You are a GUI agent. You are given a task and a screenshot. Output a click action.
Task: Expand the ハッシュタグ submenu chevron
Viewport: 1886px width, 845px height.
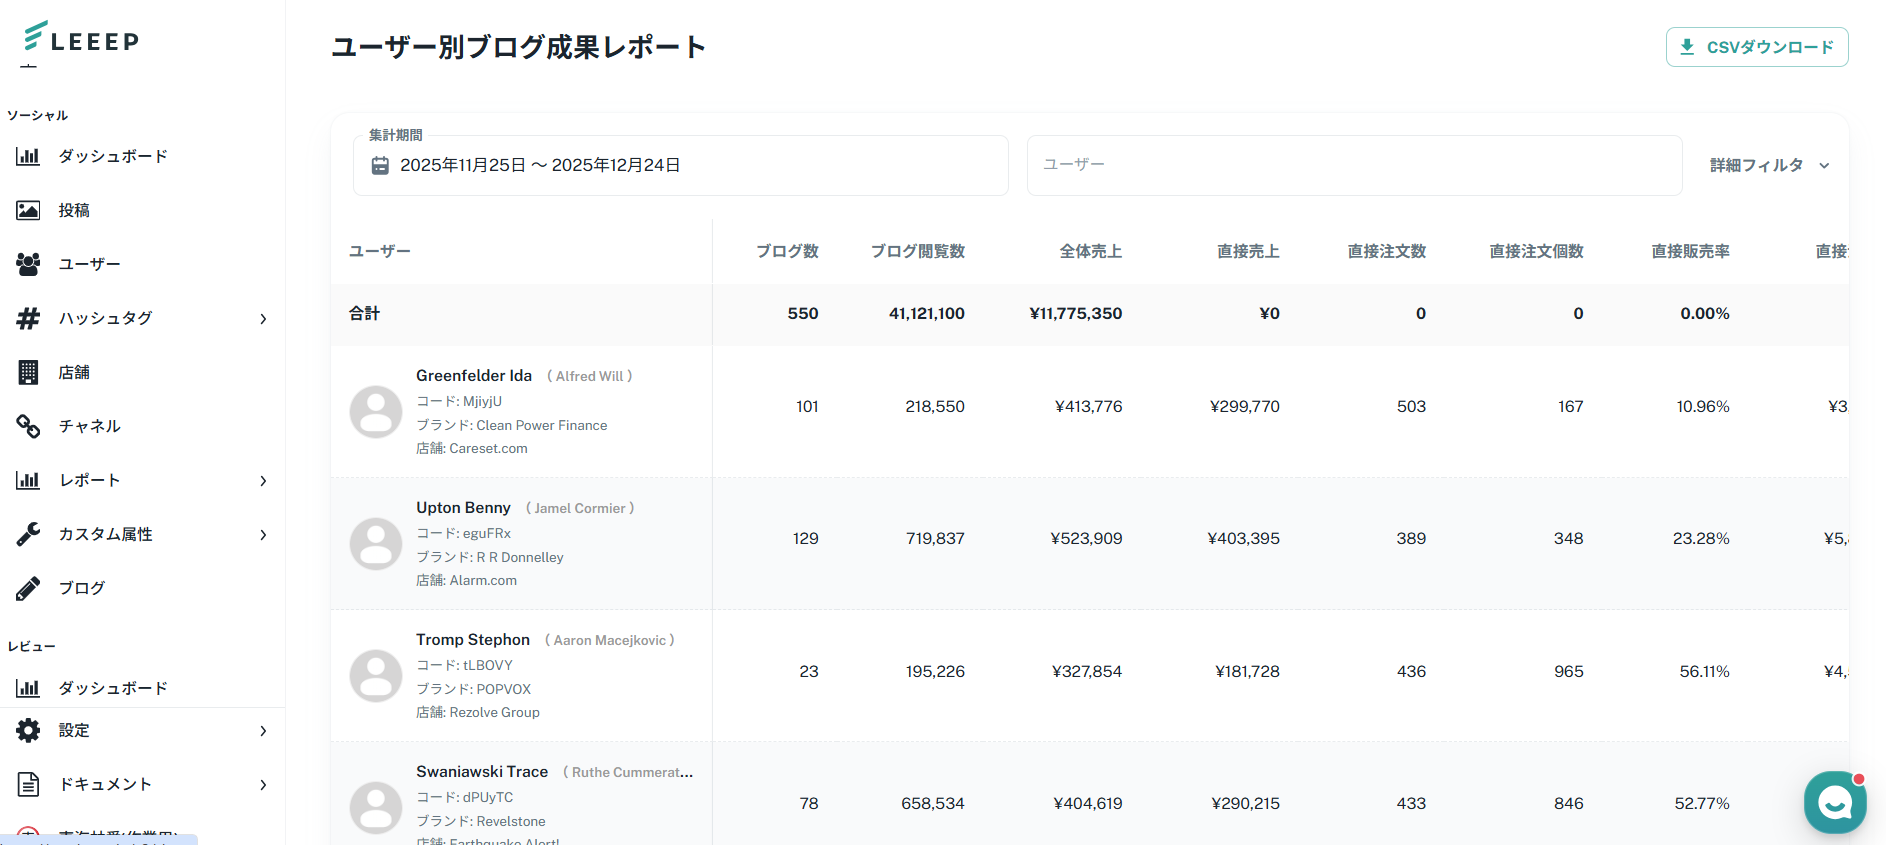263,319
